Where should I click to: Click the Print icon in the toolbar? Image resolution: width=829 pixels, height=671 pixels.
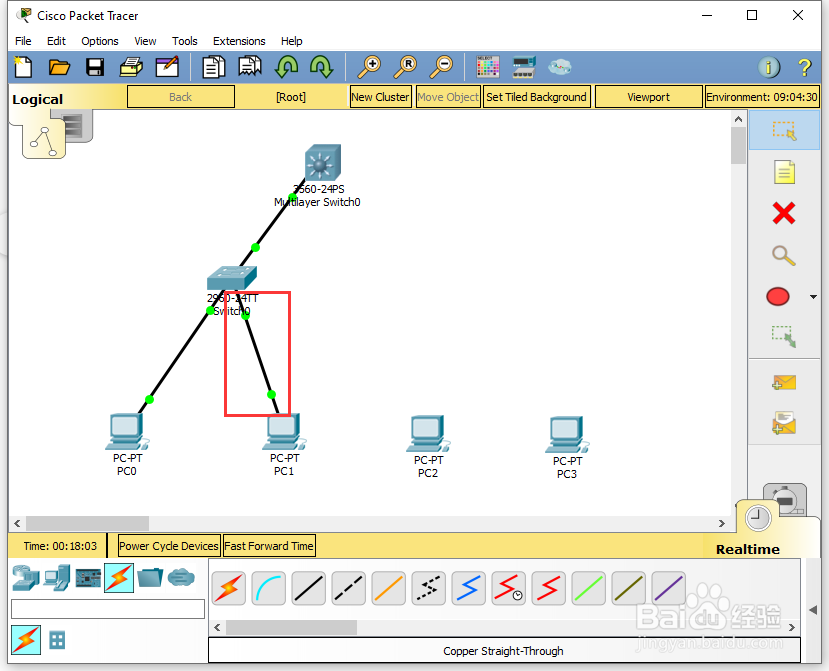point(131,67)
